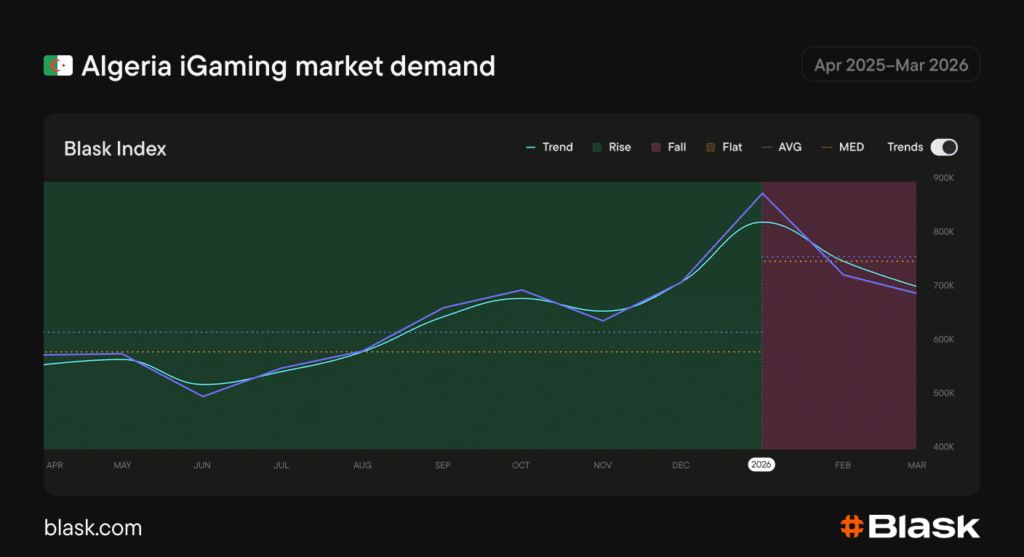Select the JUN label on the x-axis
1024x557 pixels.
point(202,466)
